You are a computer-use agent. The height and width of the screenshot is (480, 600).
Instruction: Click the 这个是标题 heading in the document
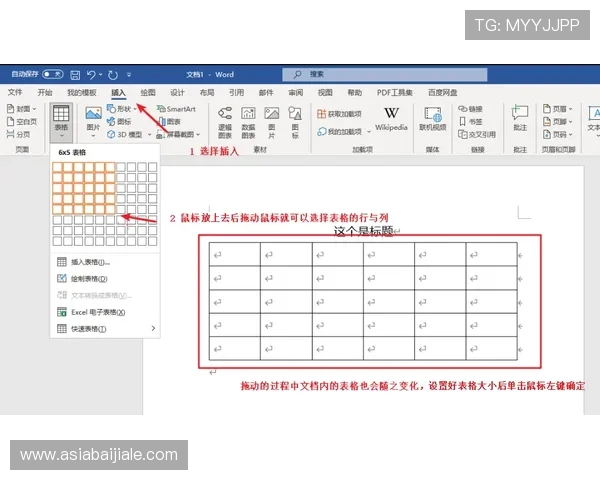click(x=364, y=231)
